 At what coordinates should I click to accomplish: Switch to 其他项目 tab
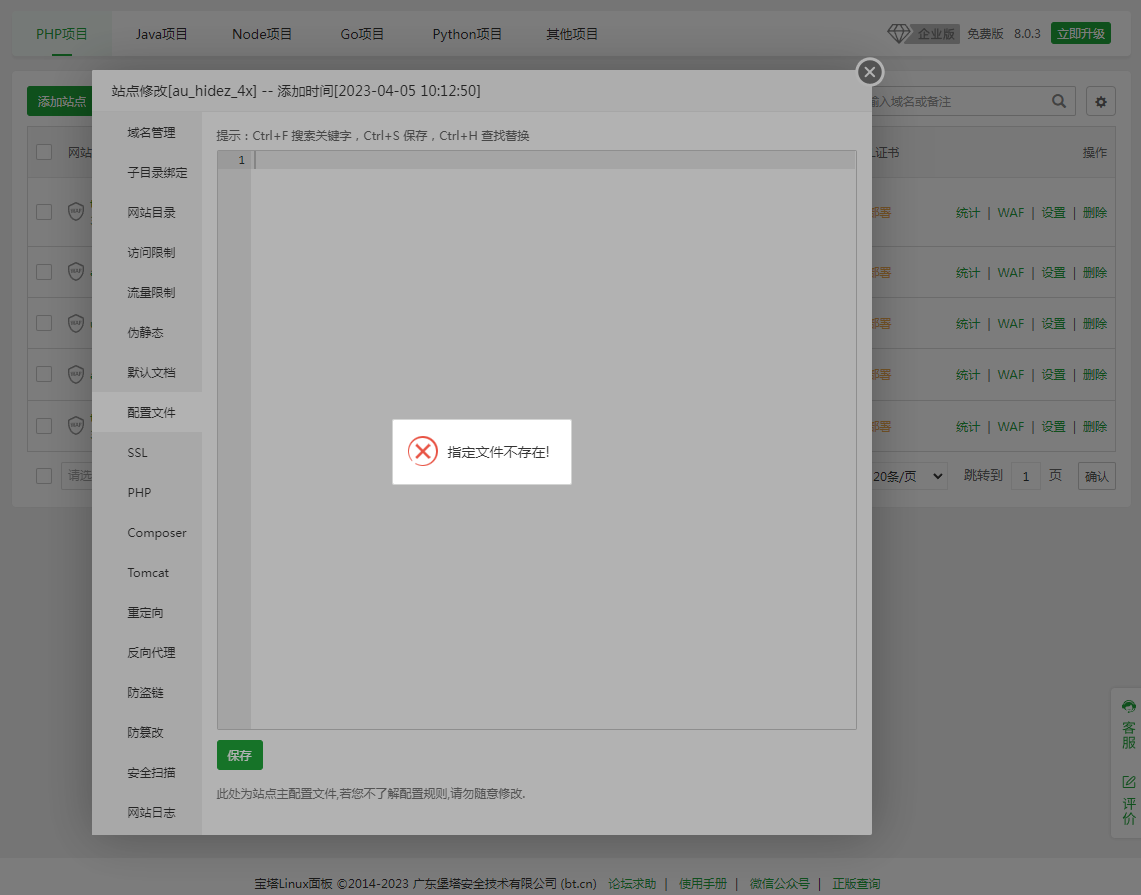(572, 33)
